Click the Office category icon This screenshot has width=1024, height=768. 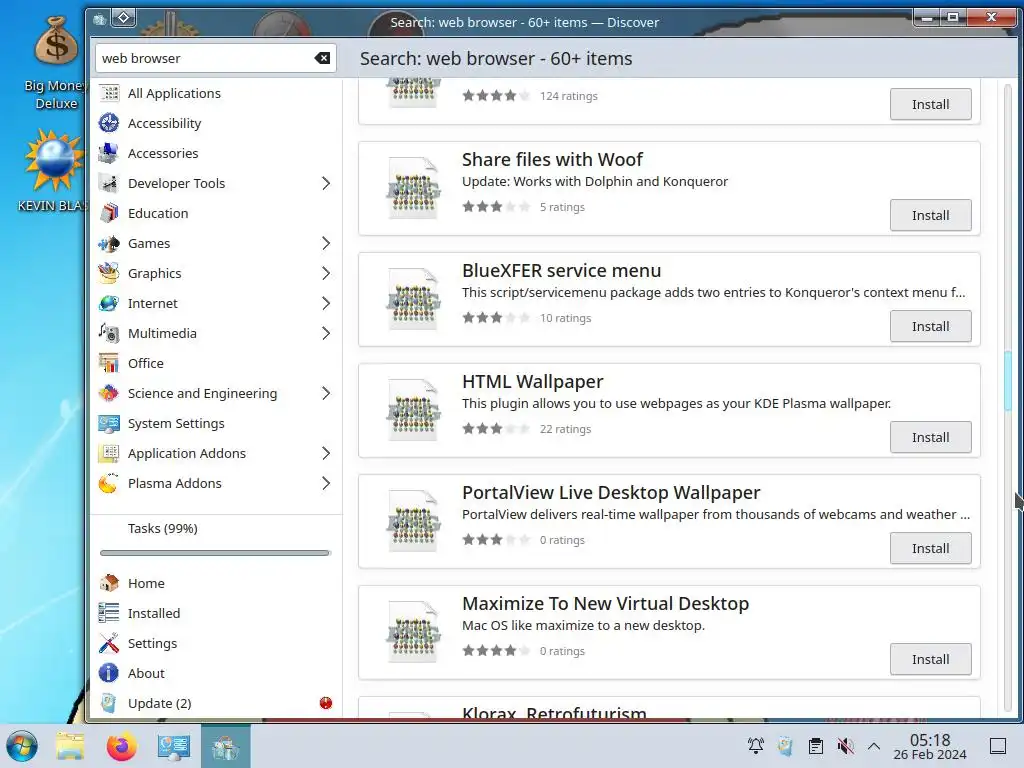[x=109, y=364]
